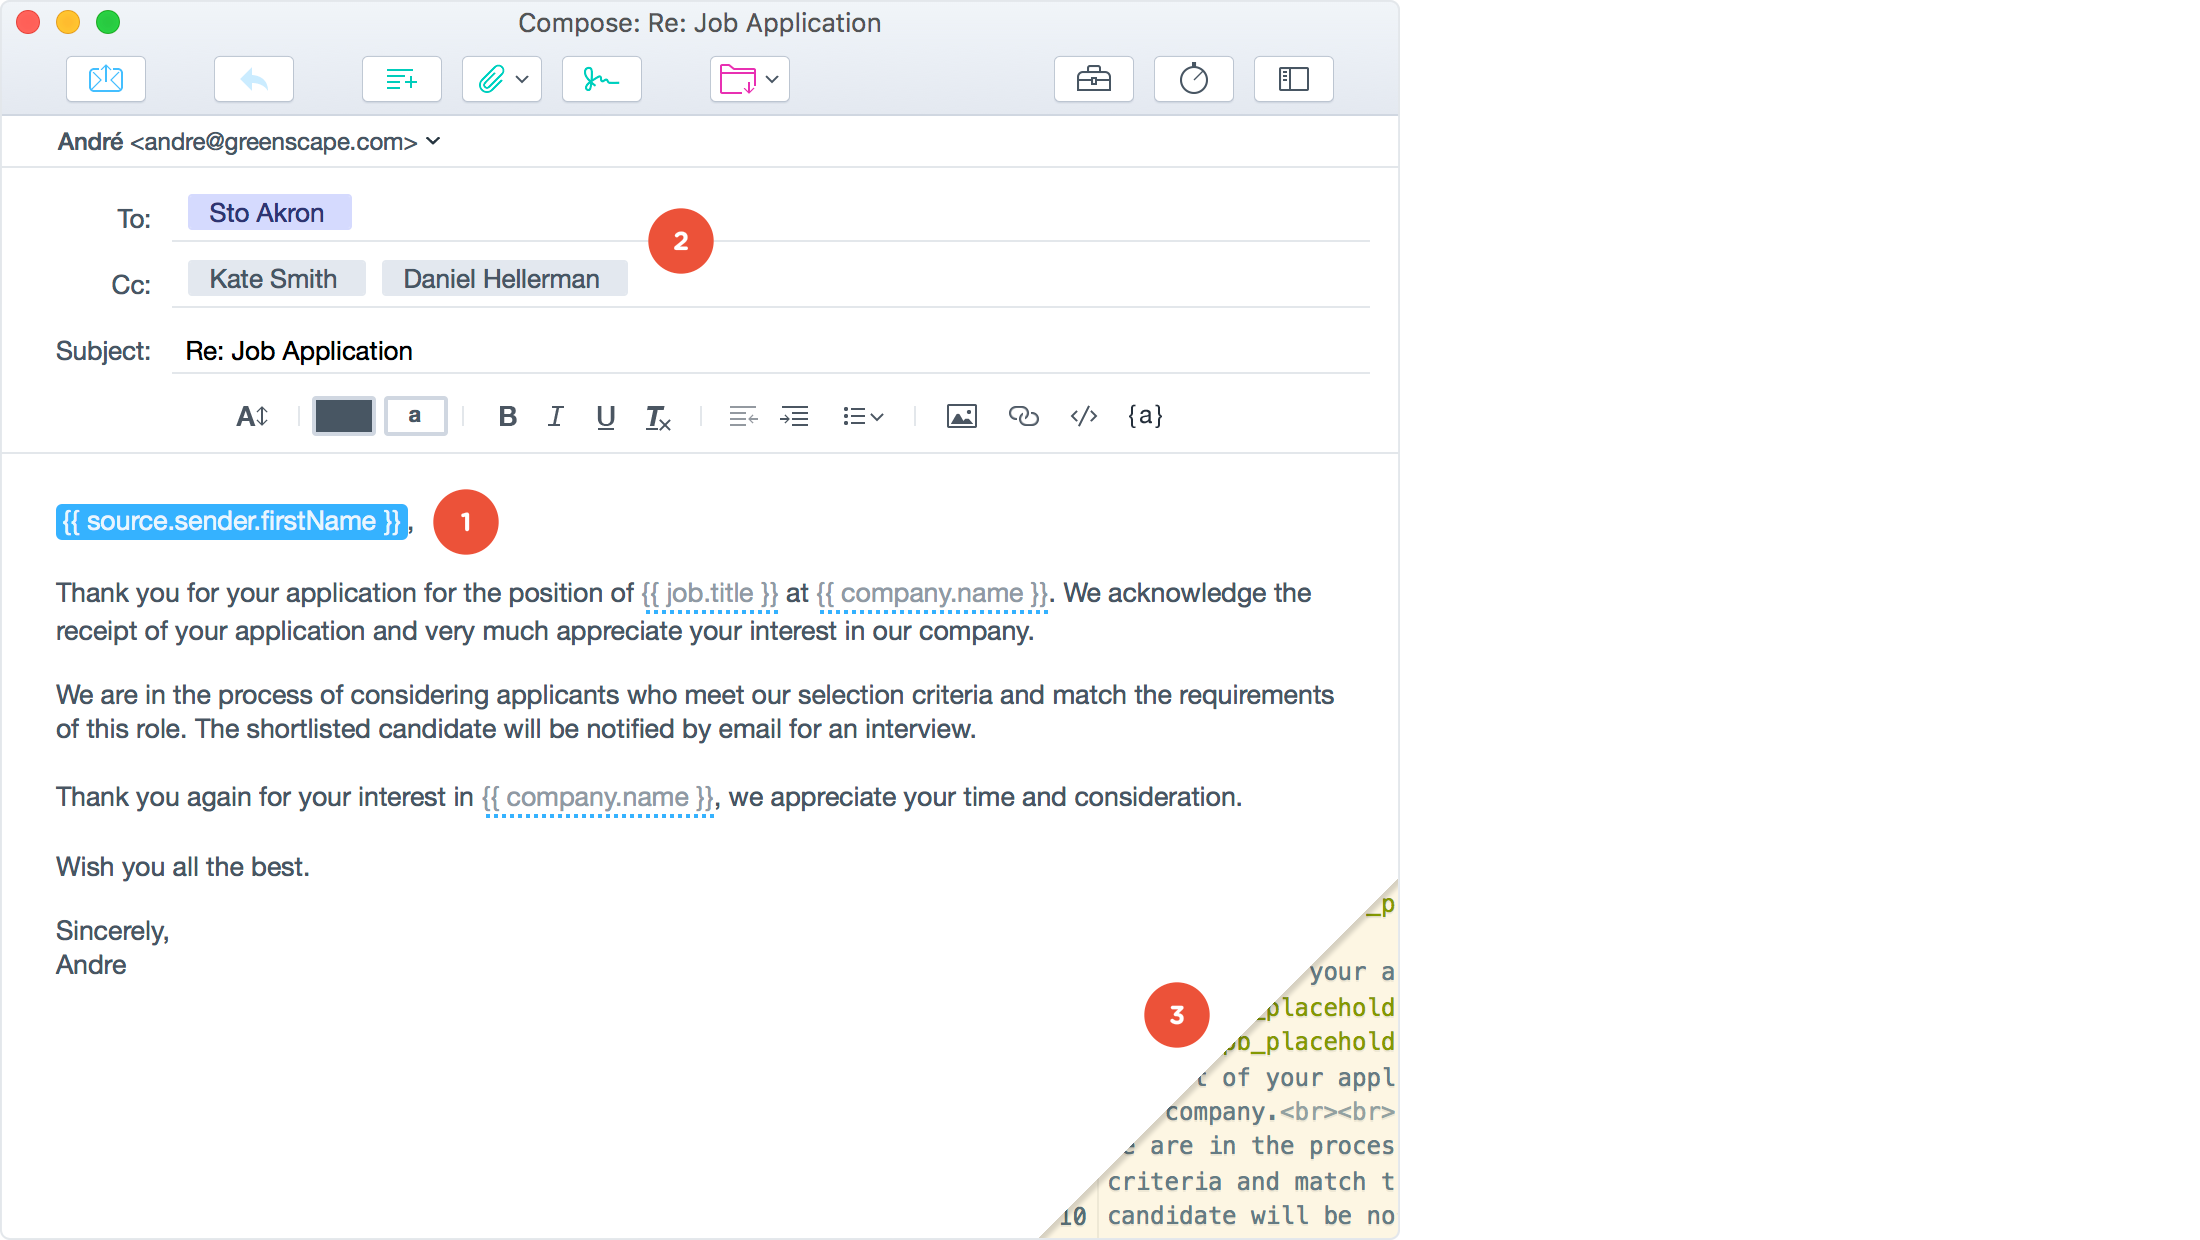Click the Undo arrow icon
Screen dimensions: 2200x1240
(252, 79)
